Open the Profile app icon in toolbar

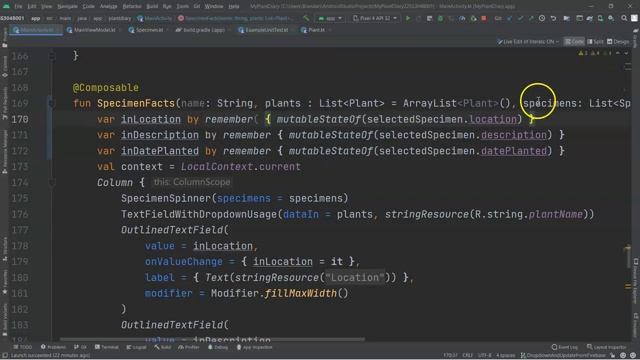click(x=462, y=18)
